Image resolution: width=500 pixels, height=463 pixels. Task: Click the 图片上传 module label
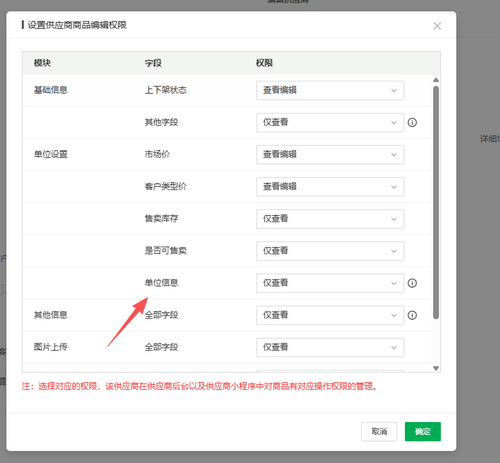coord(51,347)
